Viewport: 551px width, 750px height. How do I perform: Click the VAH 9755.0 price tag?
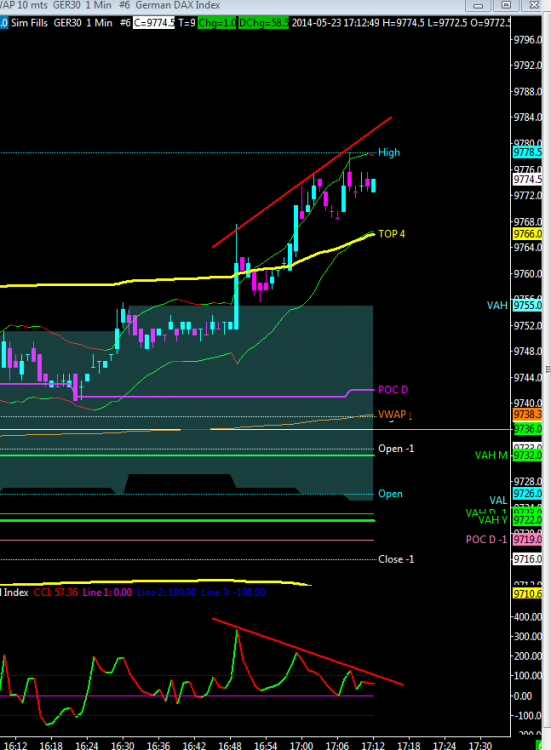click(528, 305)
